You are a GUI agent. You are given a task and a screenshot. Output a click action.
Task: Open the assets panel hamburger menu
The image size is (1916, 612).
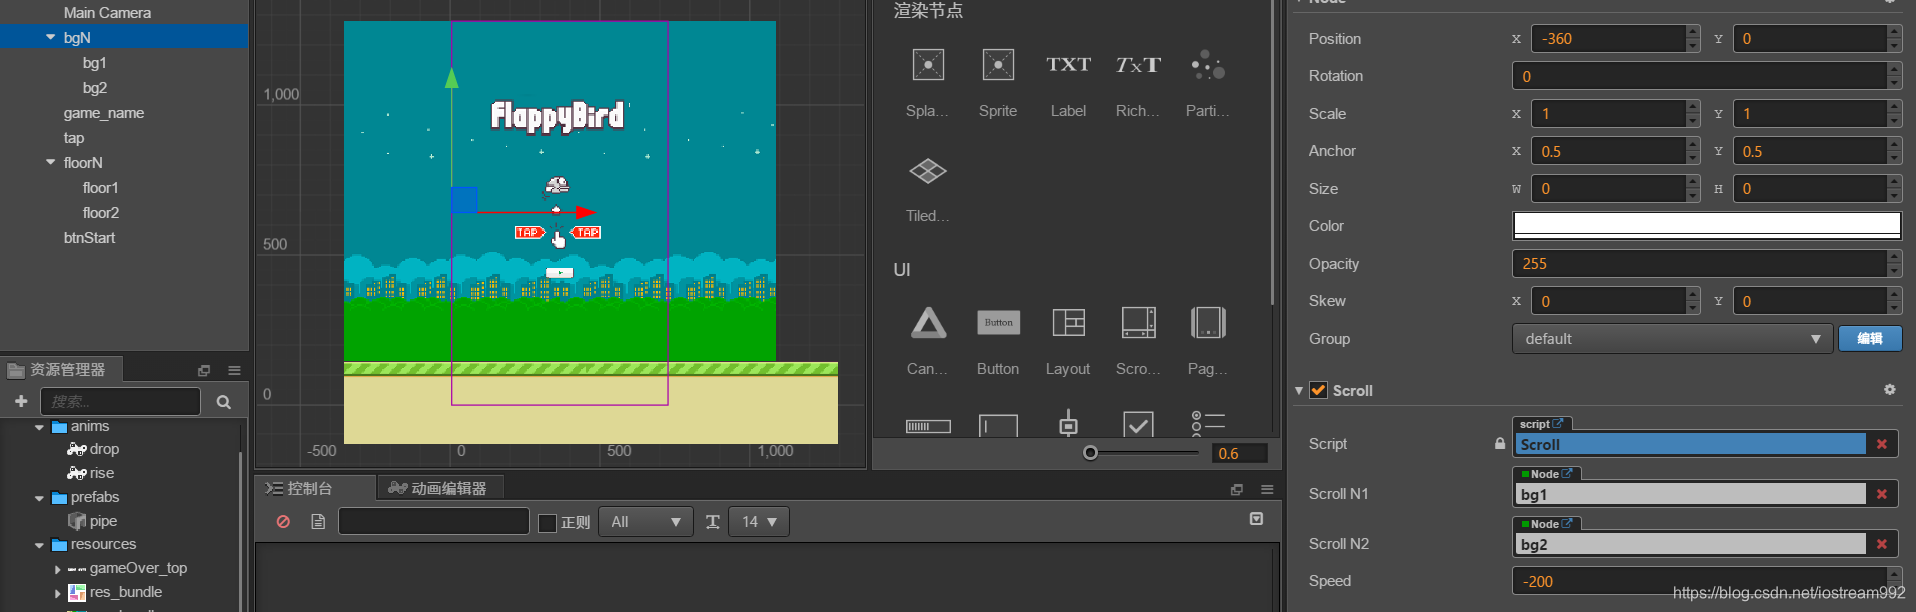234,370
